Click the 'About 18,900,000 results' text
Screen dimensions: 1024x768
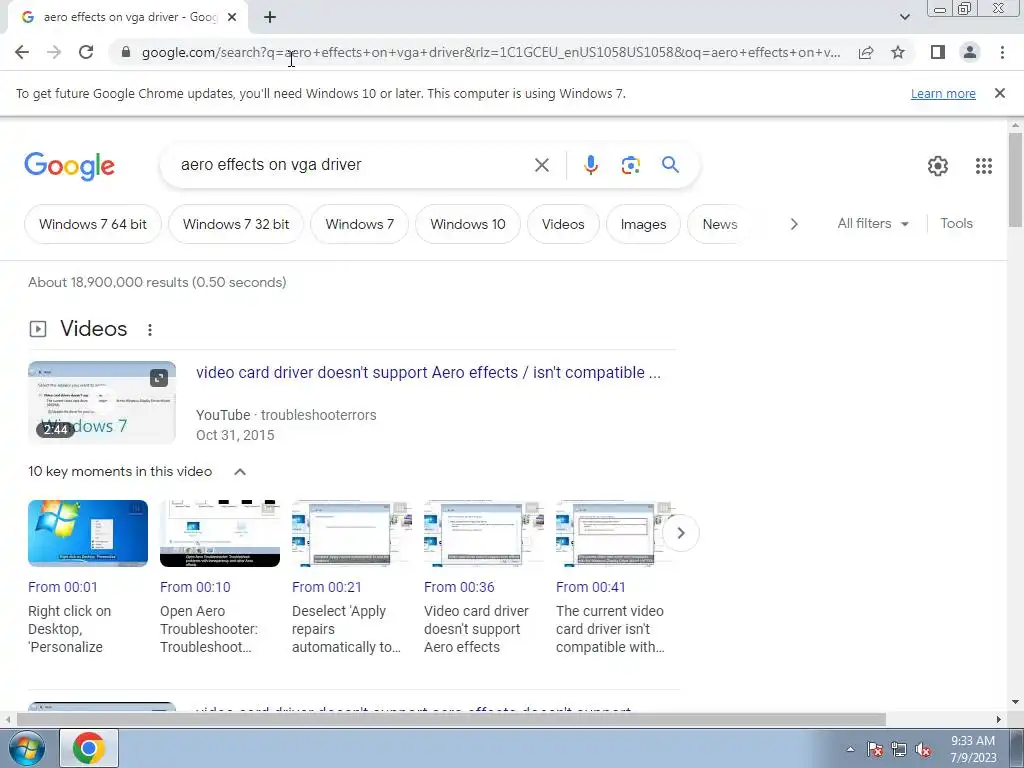click(x=157, y=282)
